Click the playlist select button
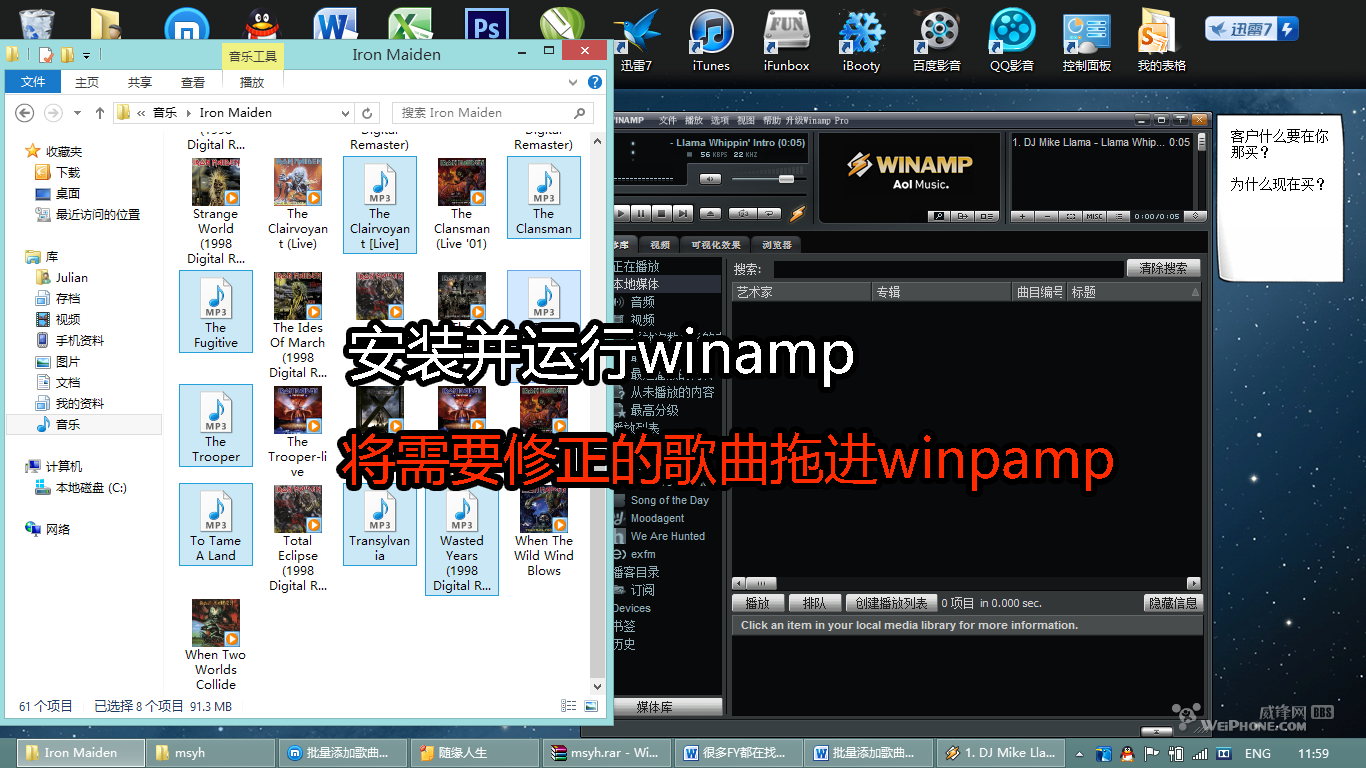Image resolution: width=1366 pixels, height=768 pixels. [1071, 216]
